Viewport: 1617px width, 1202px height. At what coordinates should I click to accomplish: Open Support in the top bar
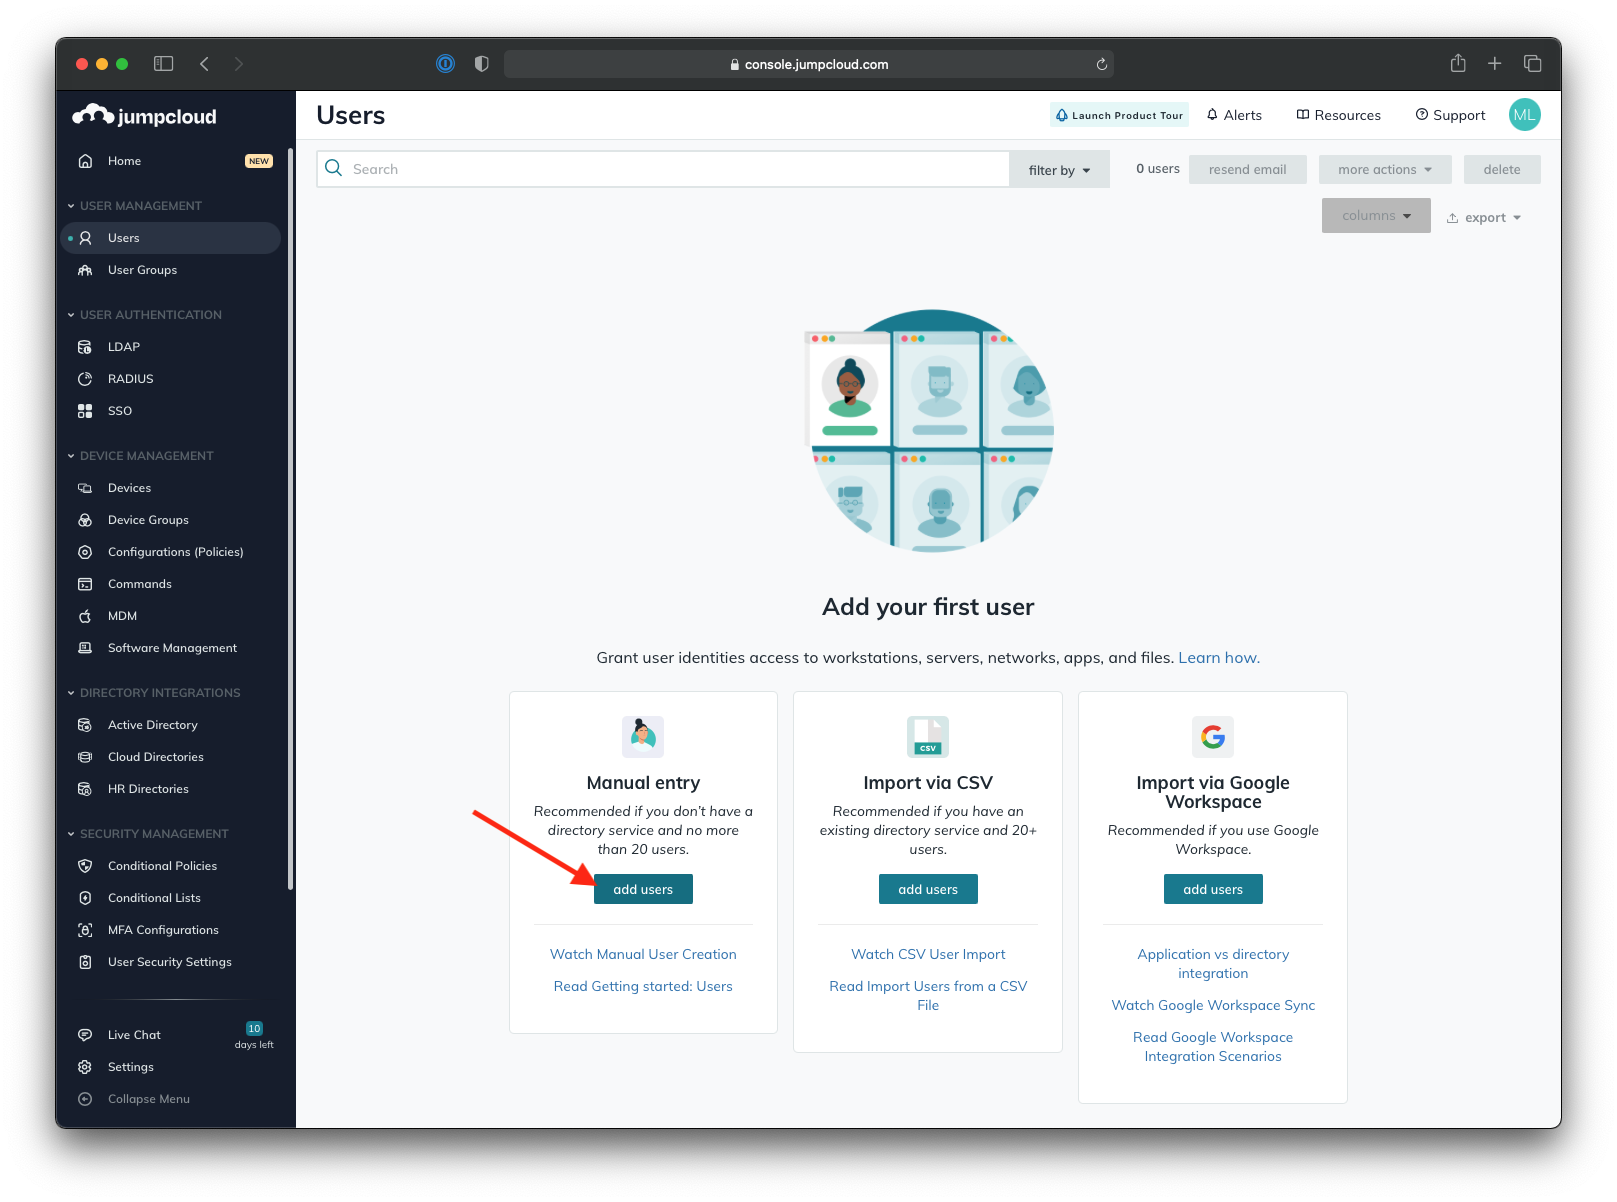click(1450, 115)
